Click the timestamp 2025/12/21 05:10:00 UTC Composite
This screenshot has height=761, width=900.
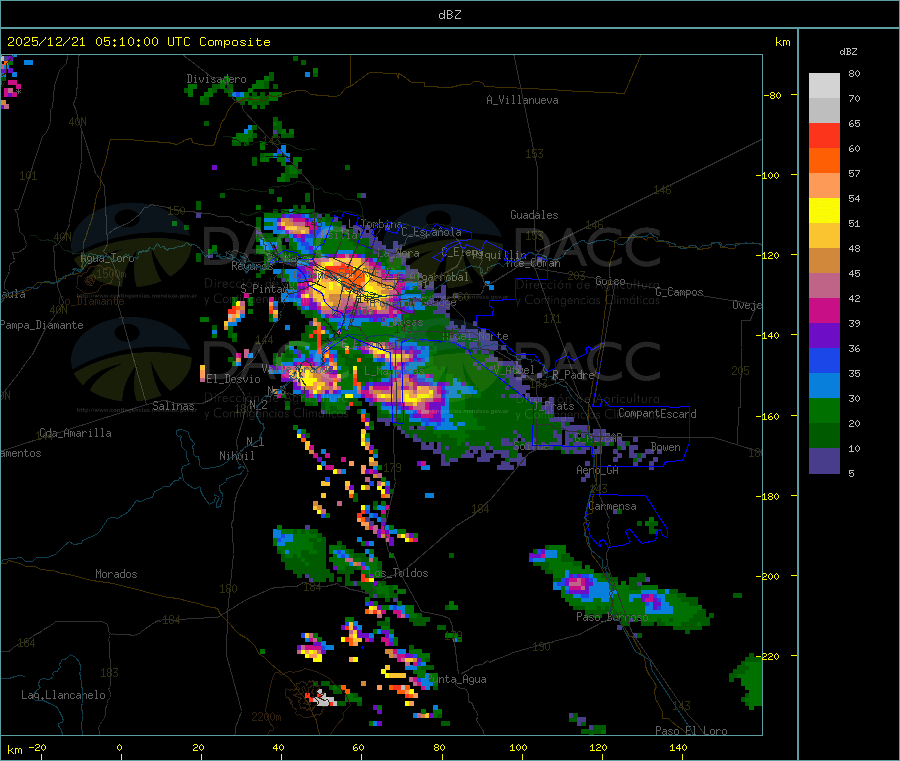pos(138,42)
